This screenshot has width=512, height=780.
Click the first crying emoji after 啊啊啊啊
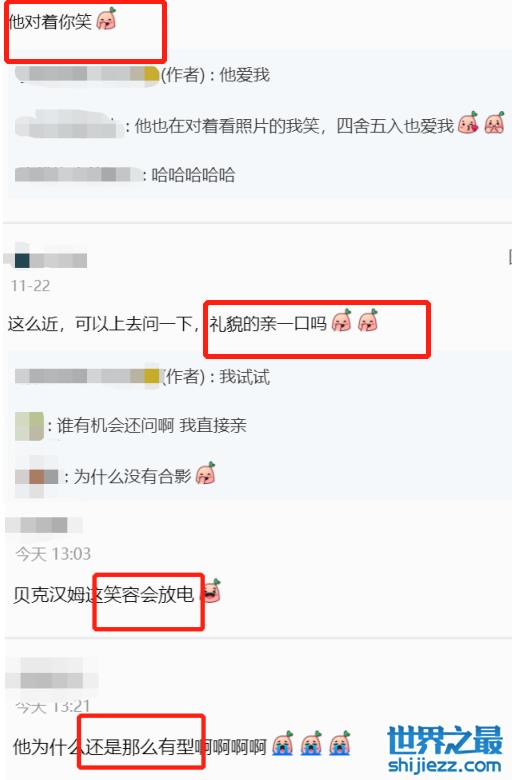point(283,744)
